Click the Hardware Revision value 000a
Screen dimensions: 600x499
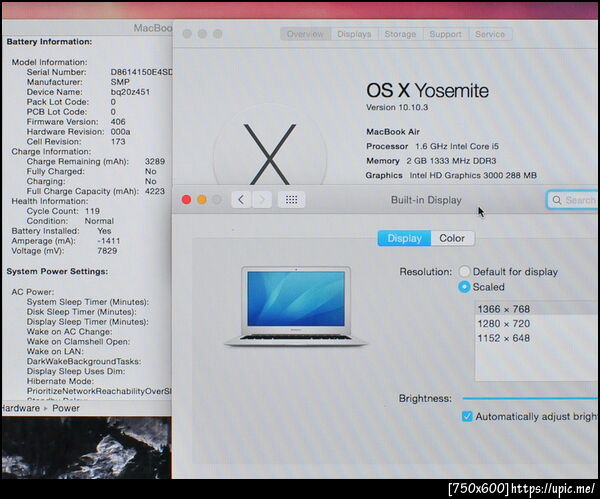tap(121, 132)
